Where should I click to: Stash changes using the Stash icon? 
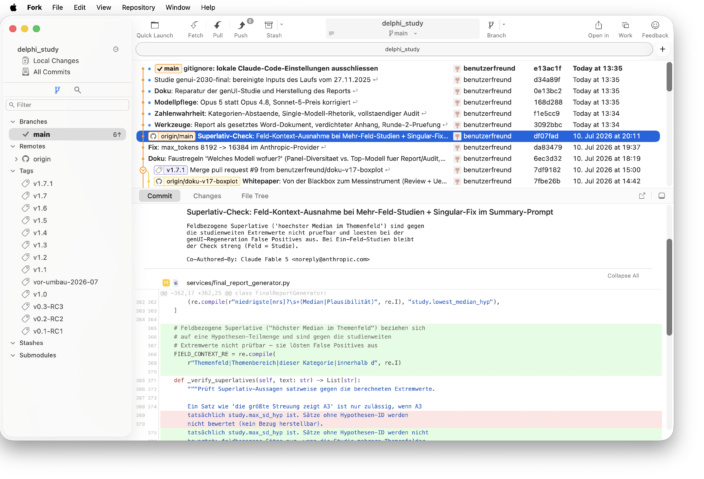pyautogui.click(x=268, y=25)
